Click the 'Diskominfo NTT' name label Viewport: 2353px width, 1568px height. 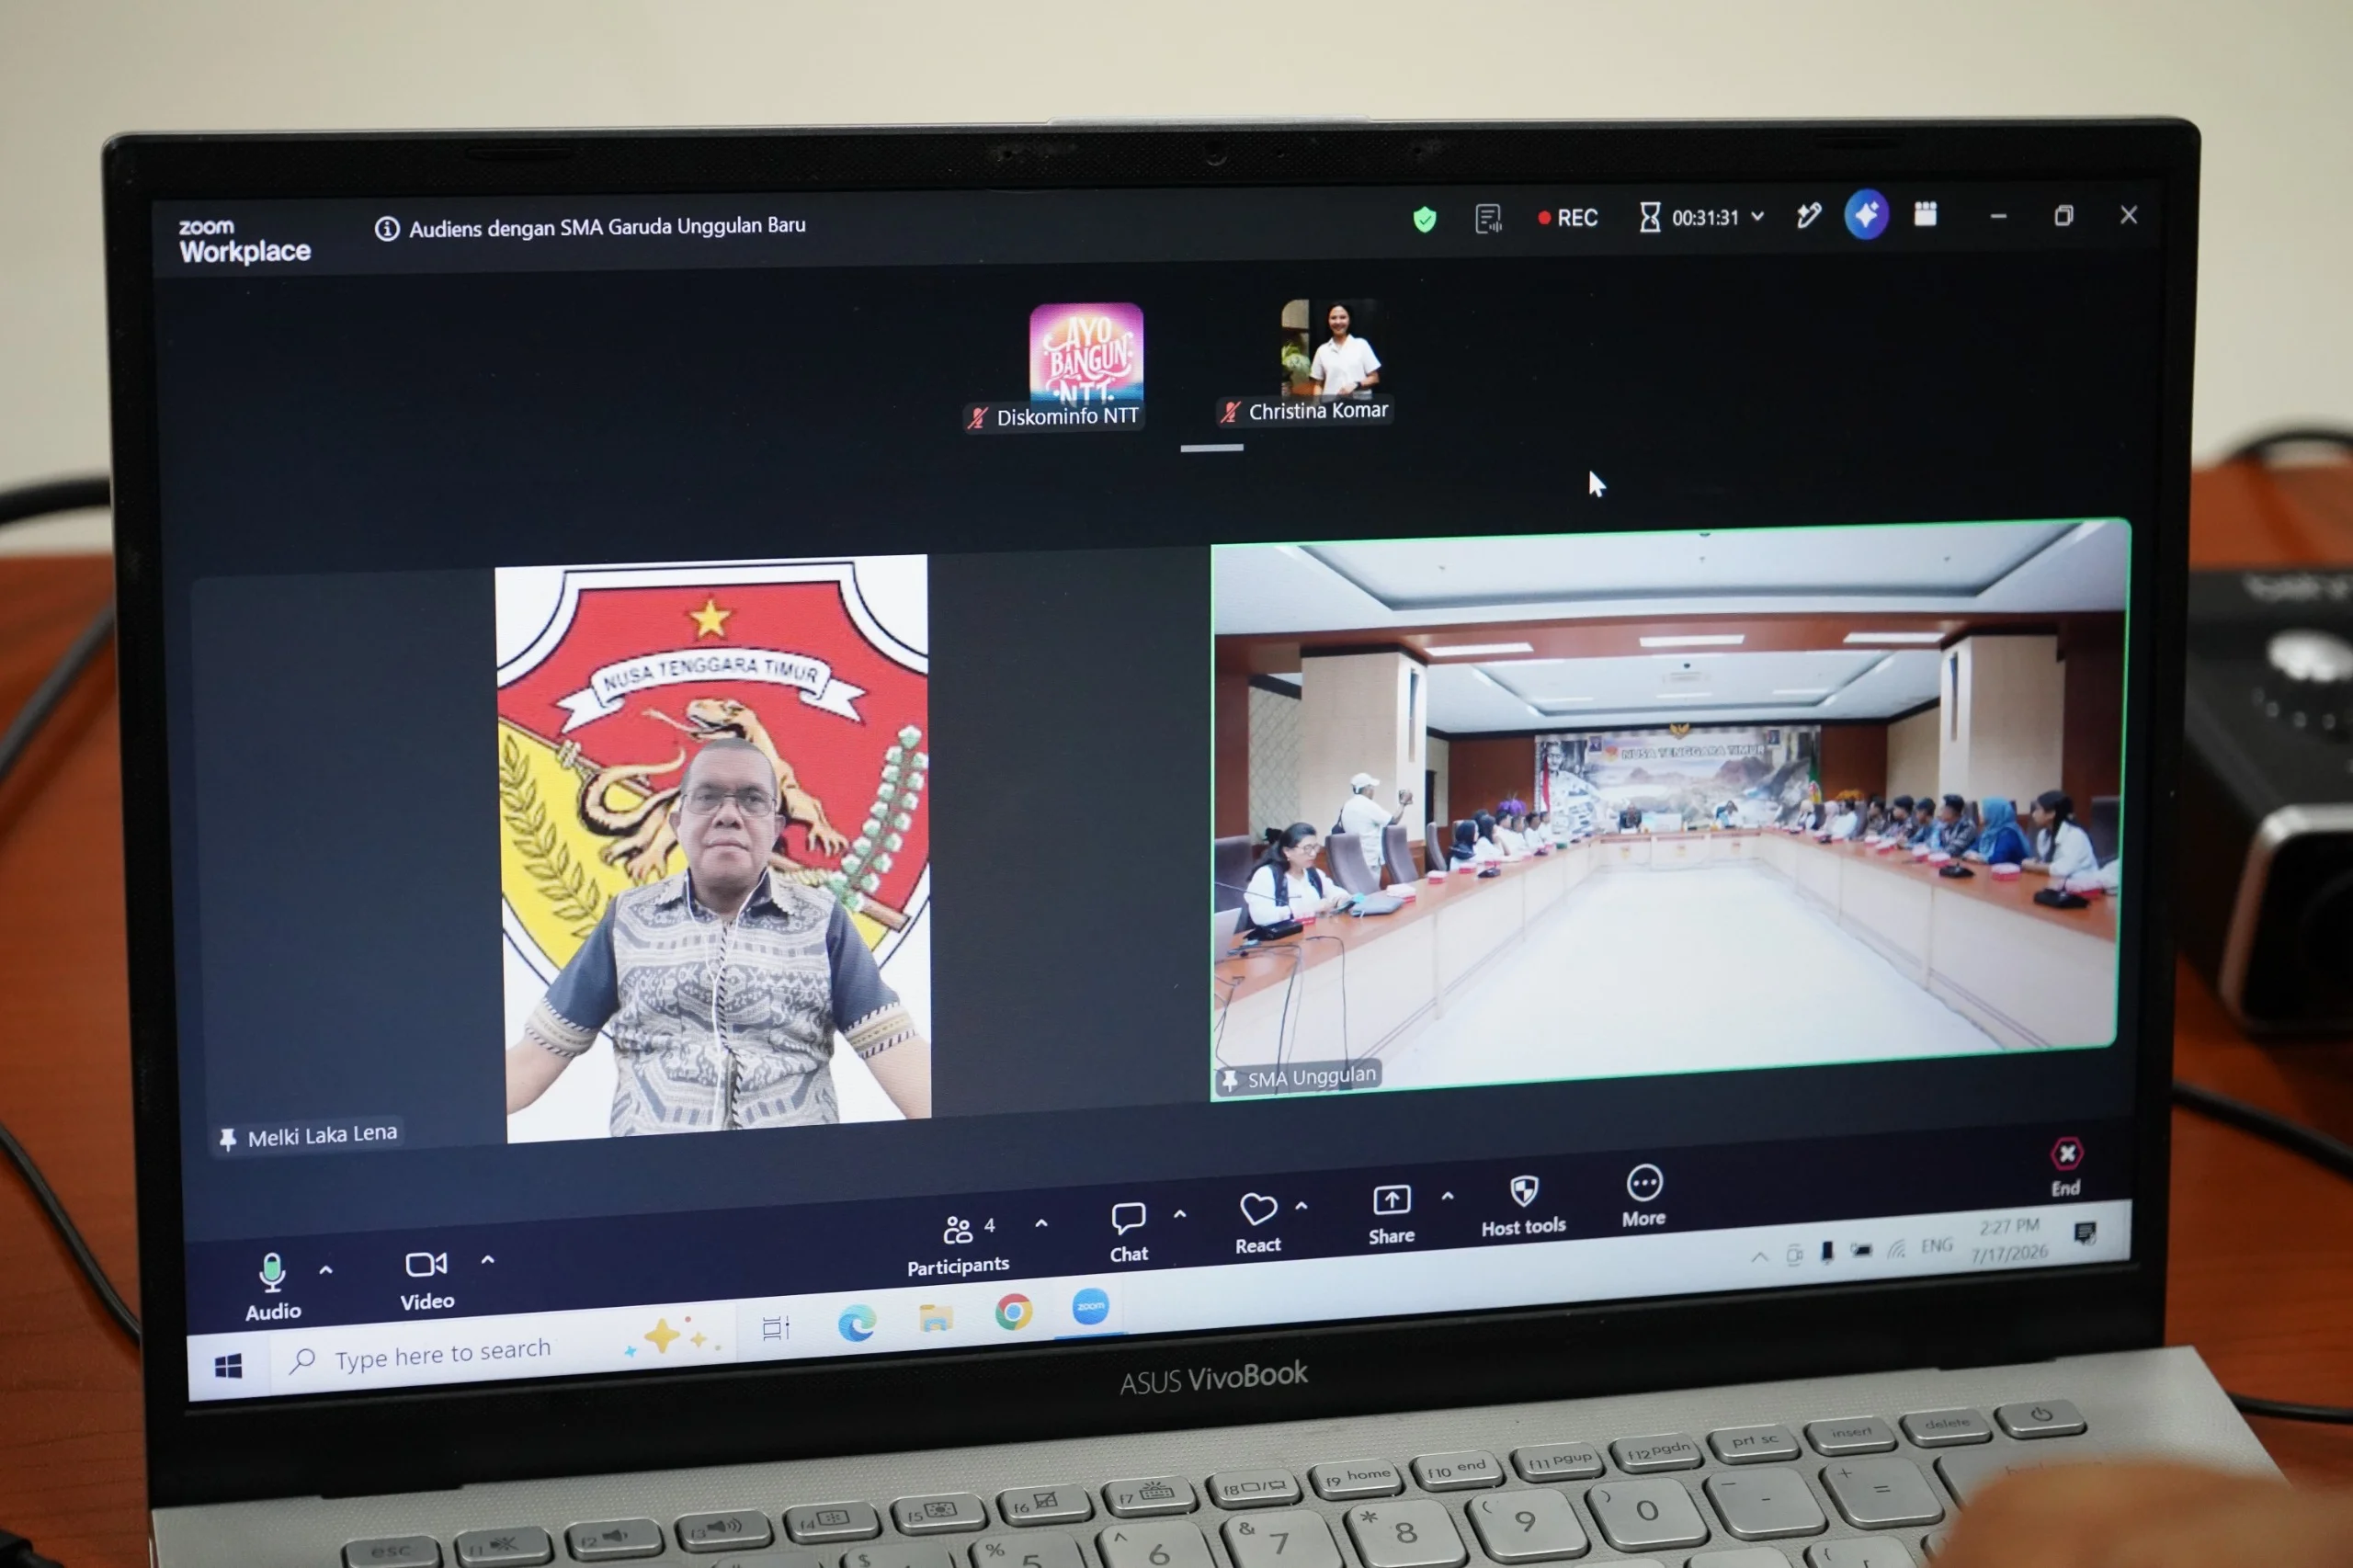tap(1067, 417)
